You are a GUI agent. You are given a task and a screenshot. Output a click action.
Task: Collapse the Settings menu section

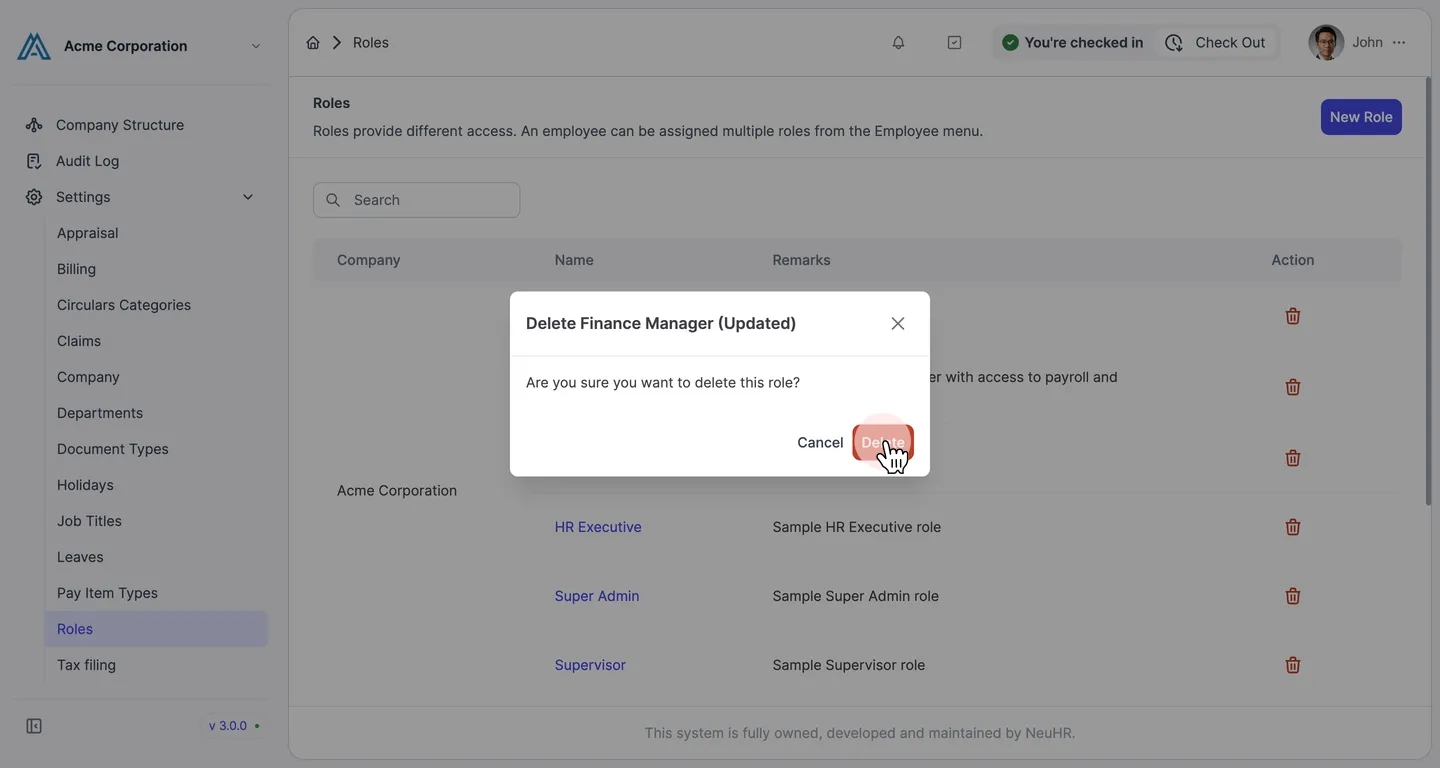[248, 197]
